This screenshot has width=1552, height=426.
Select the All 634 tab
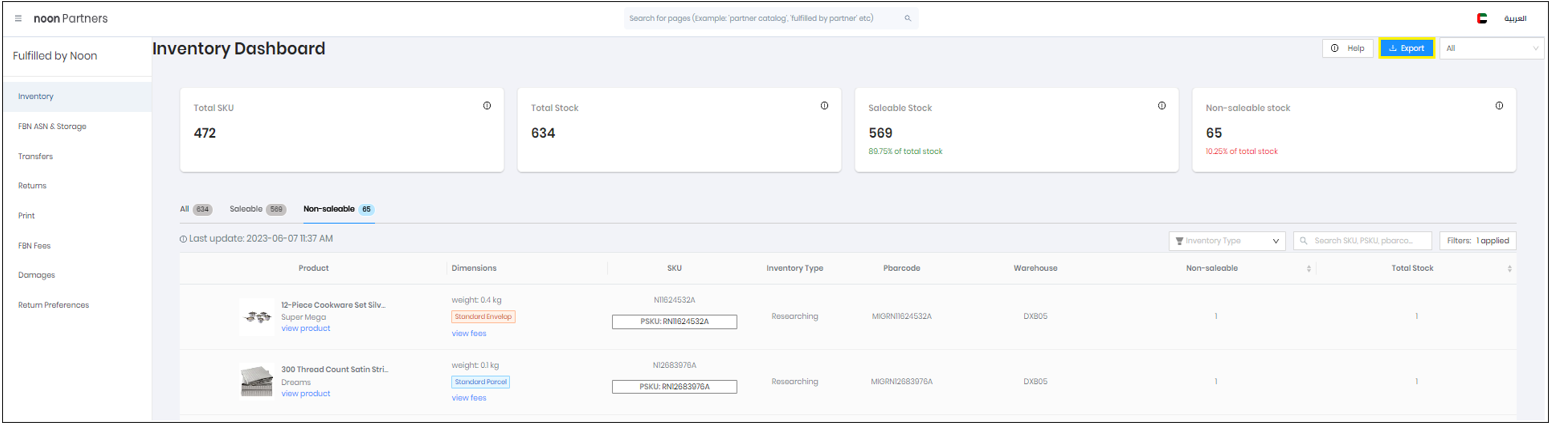[196, 209]
